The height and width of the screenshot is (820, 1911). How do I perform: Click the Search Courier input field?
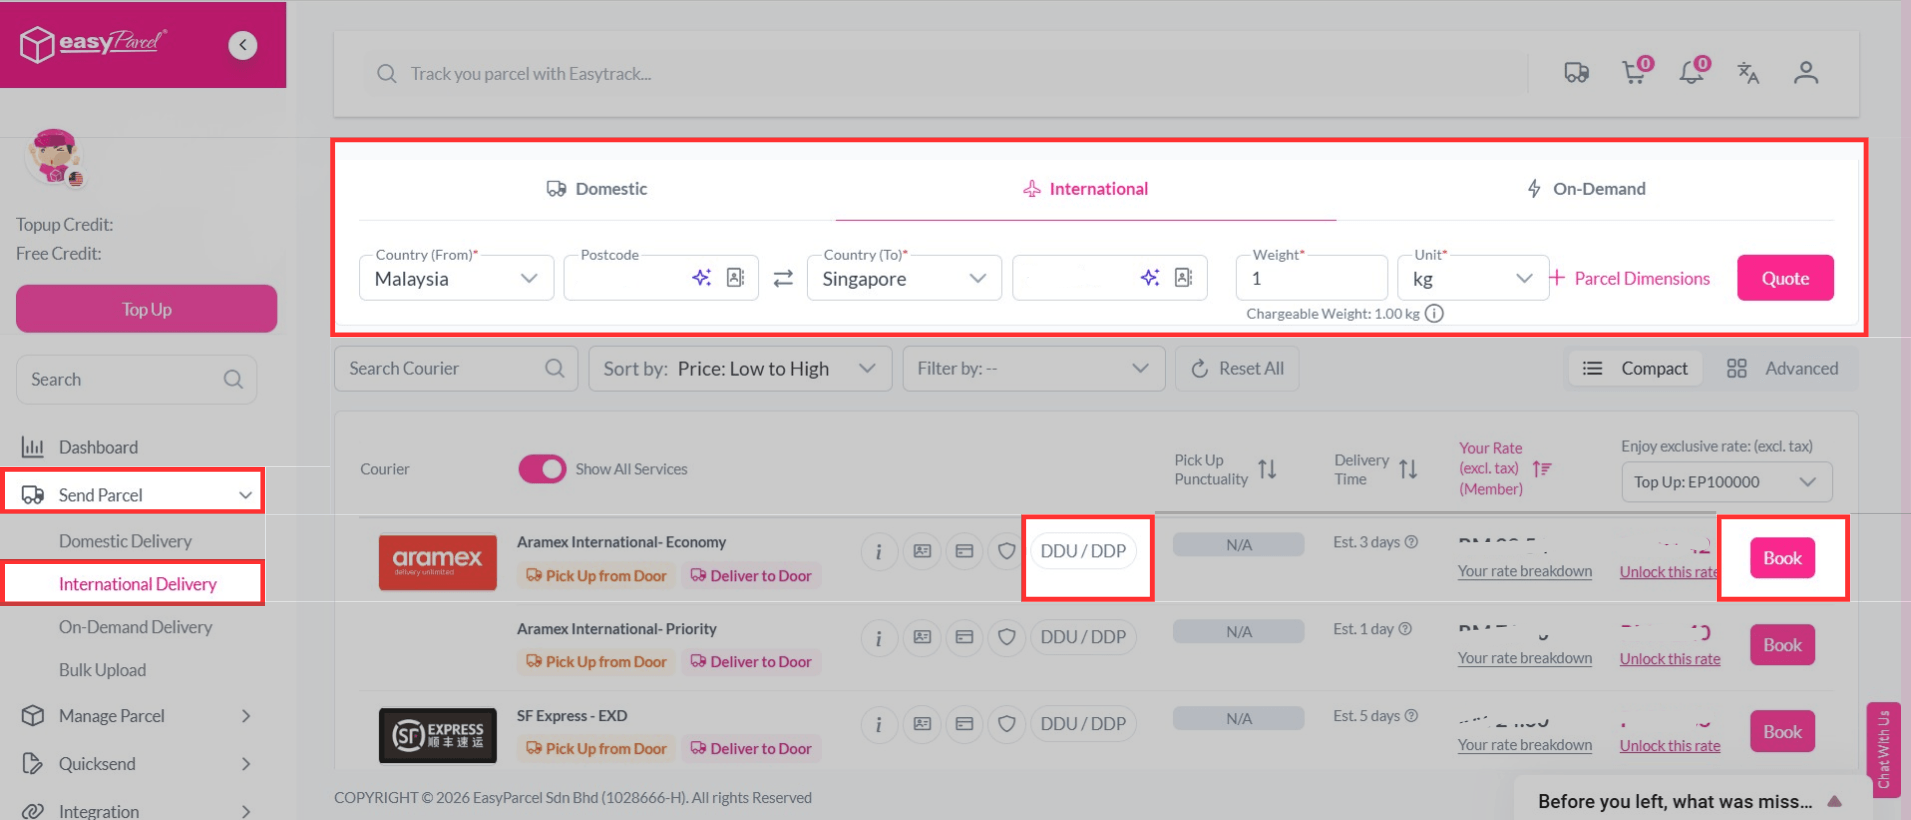pyautogui.click(x=443, y=369)
